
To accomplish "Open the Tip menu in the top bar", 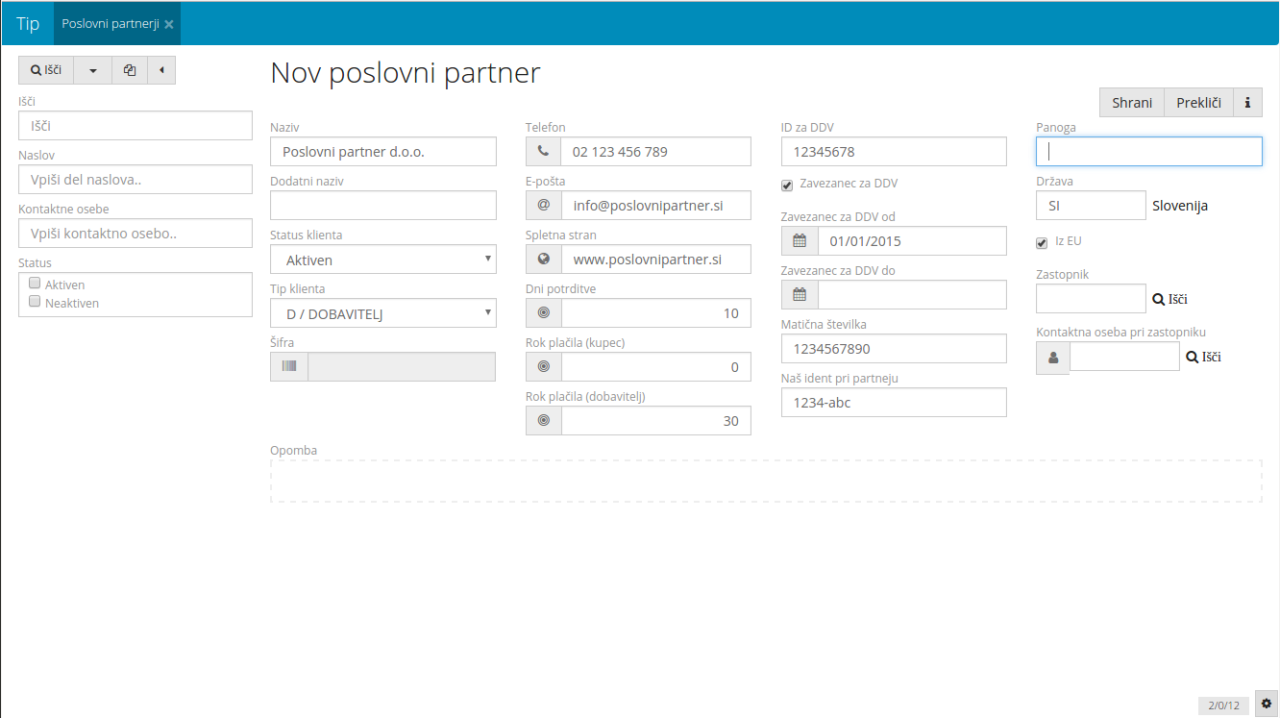I will [28, 23].
